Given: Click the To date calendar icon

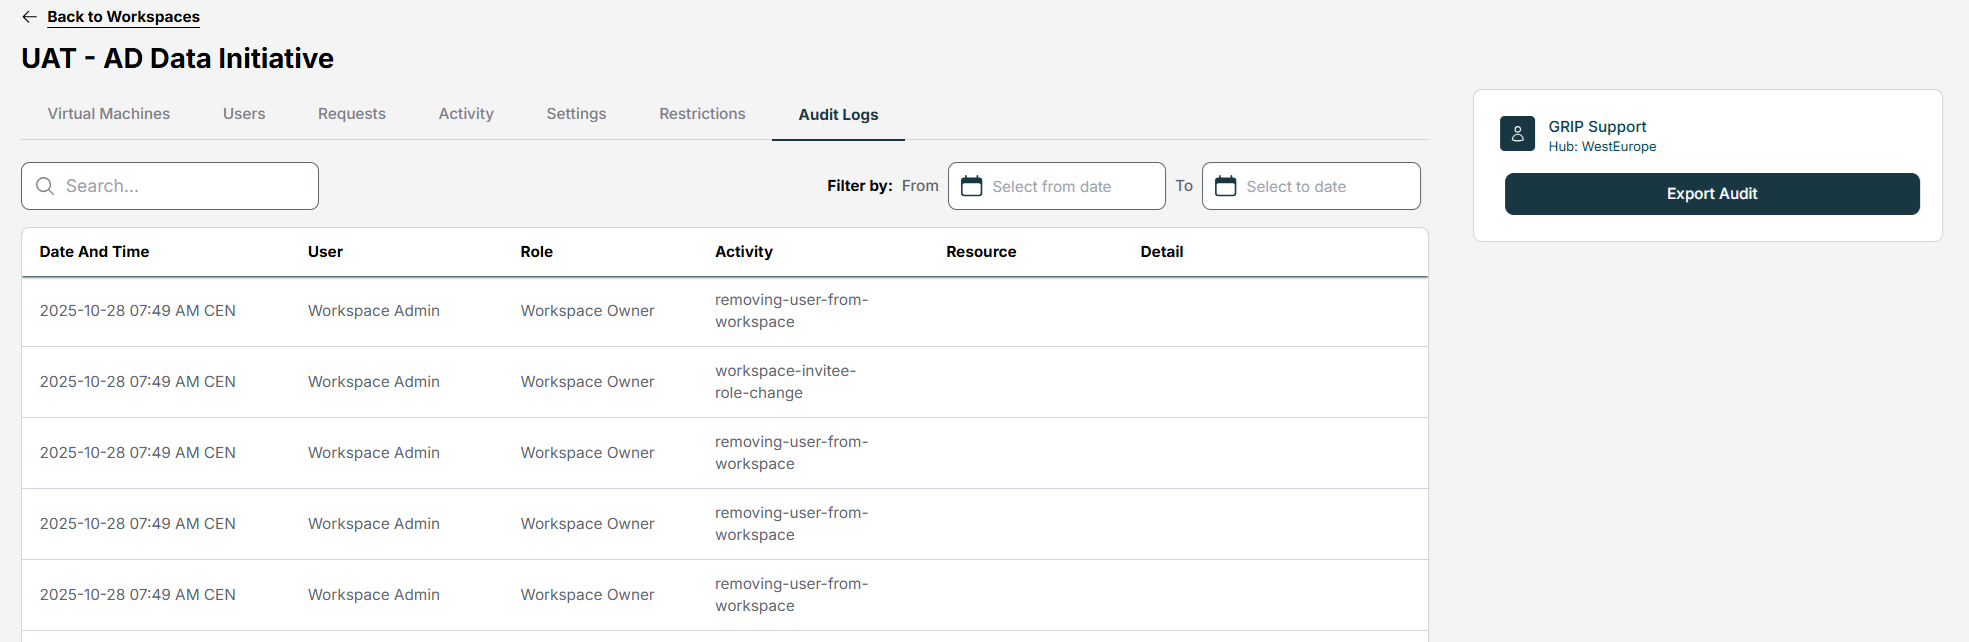Looking at the screenshot, I should (x=1225, y=186).
